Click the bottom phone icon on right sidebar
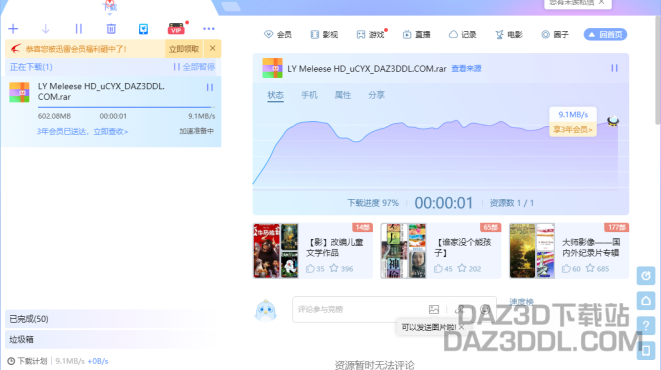The height and width of the screenshot is (370, 661). [646, 351]
